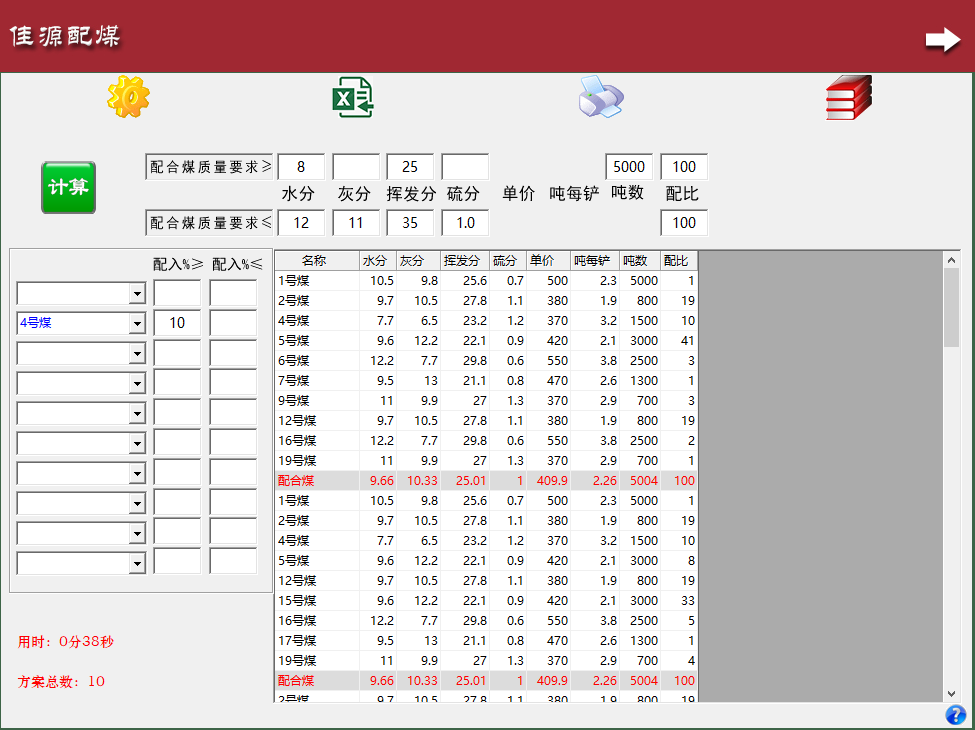Open settings with the yellow gear icon
The image size is (975, 730).
128,97
